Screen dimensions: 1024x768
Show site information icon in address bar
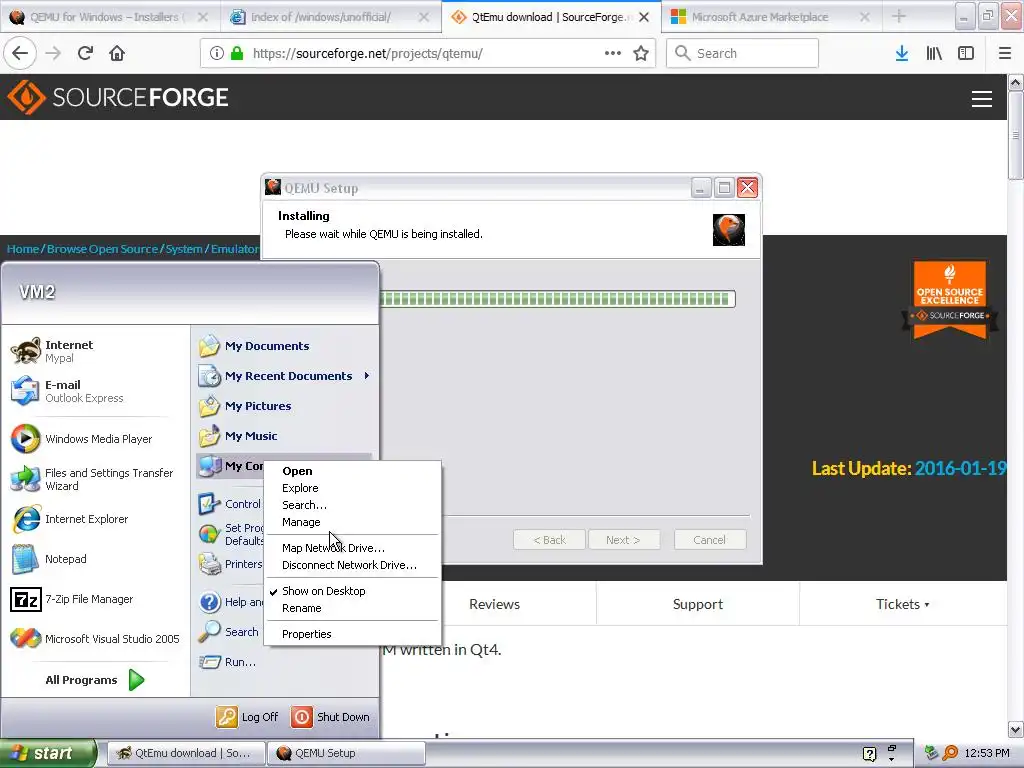[x=217, y=53]
